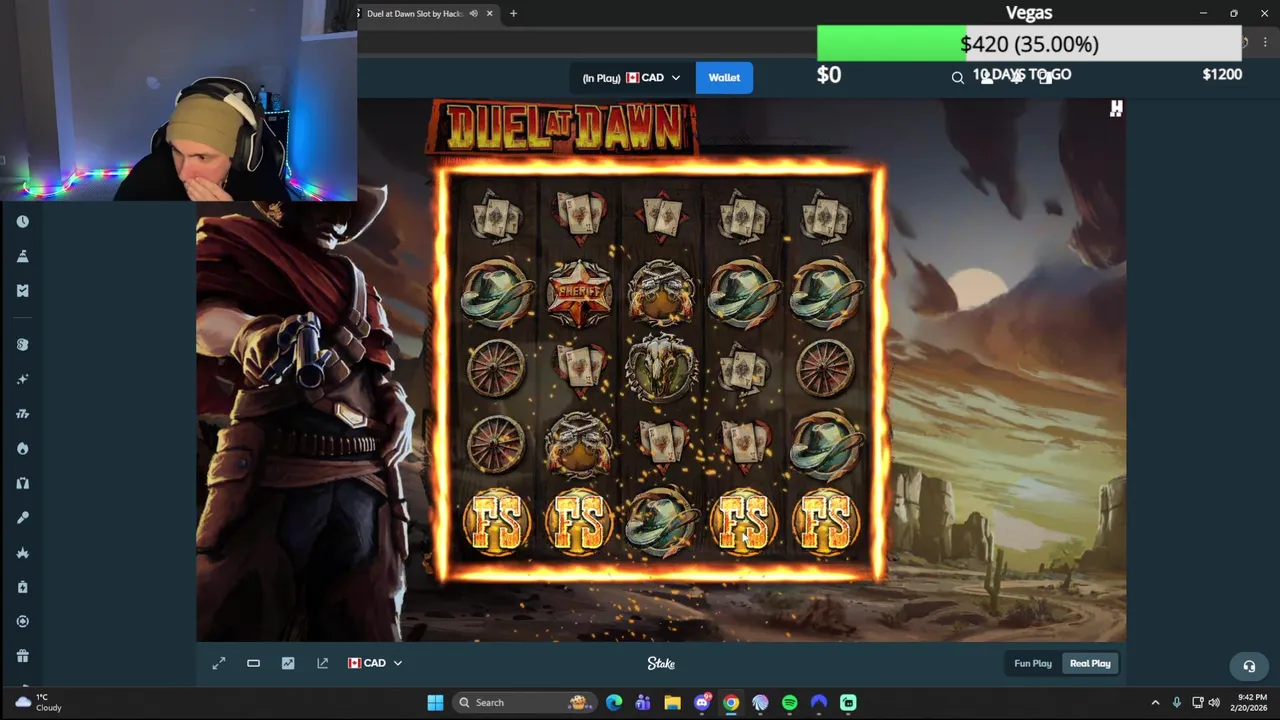Open the Windows Start menu
This screenshot has height=720, width=1280.
click(x=435, y=703)
